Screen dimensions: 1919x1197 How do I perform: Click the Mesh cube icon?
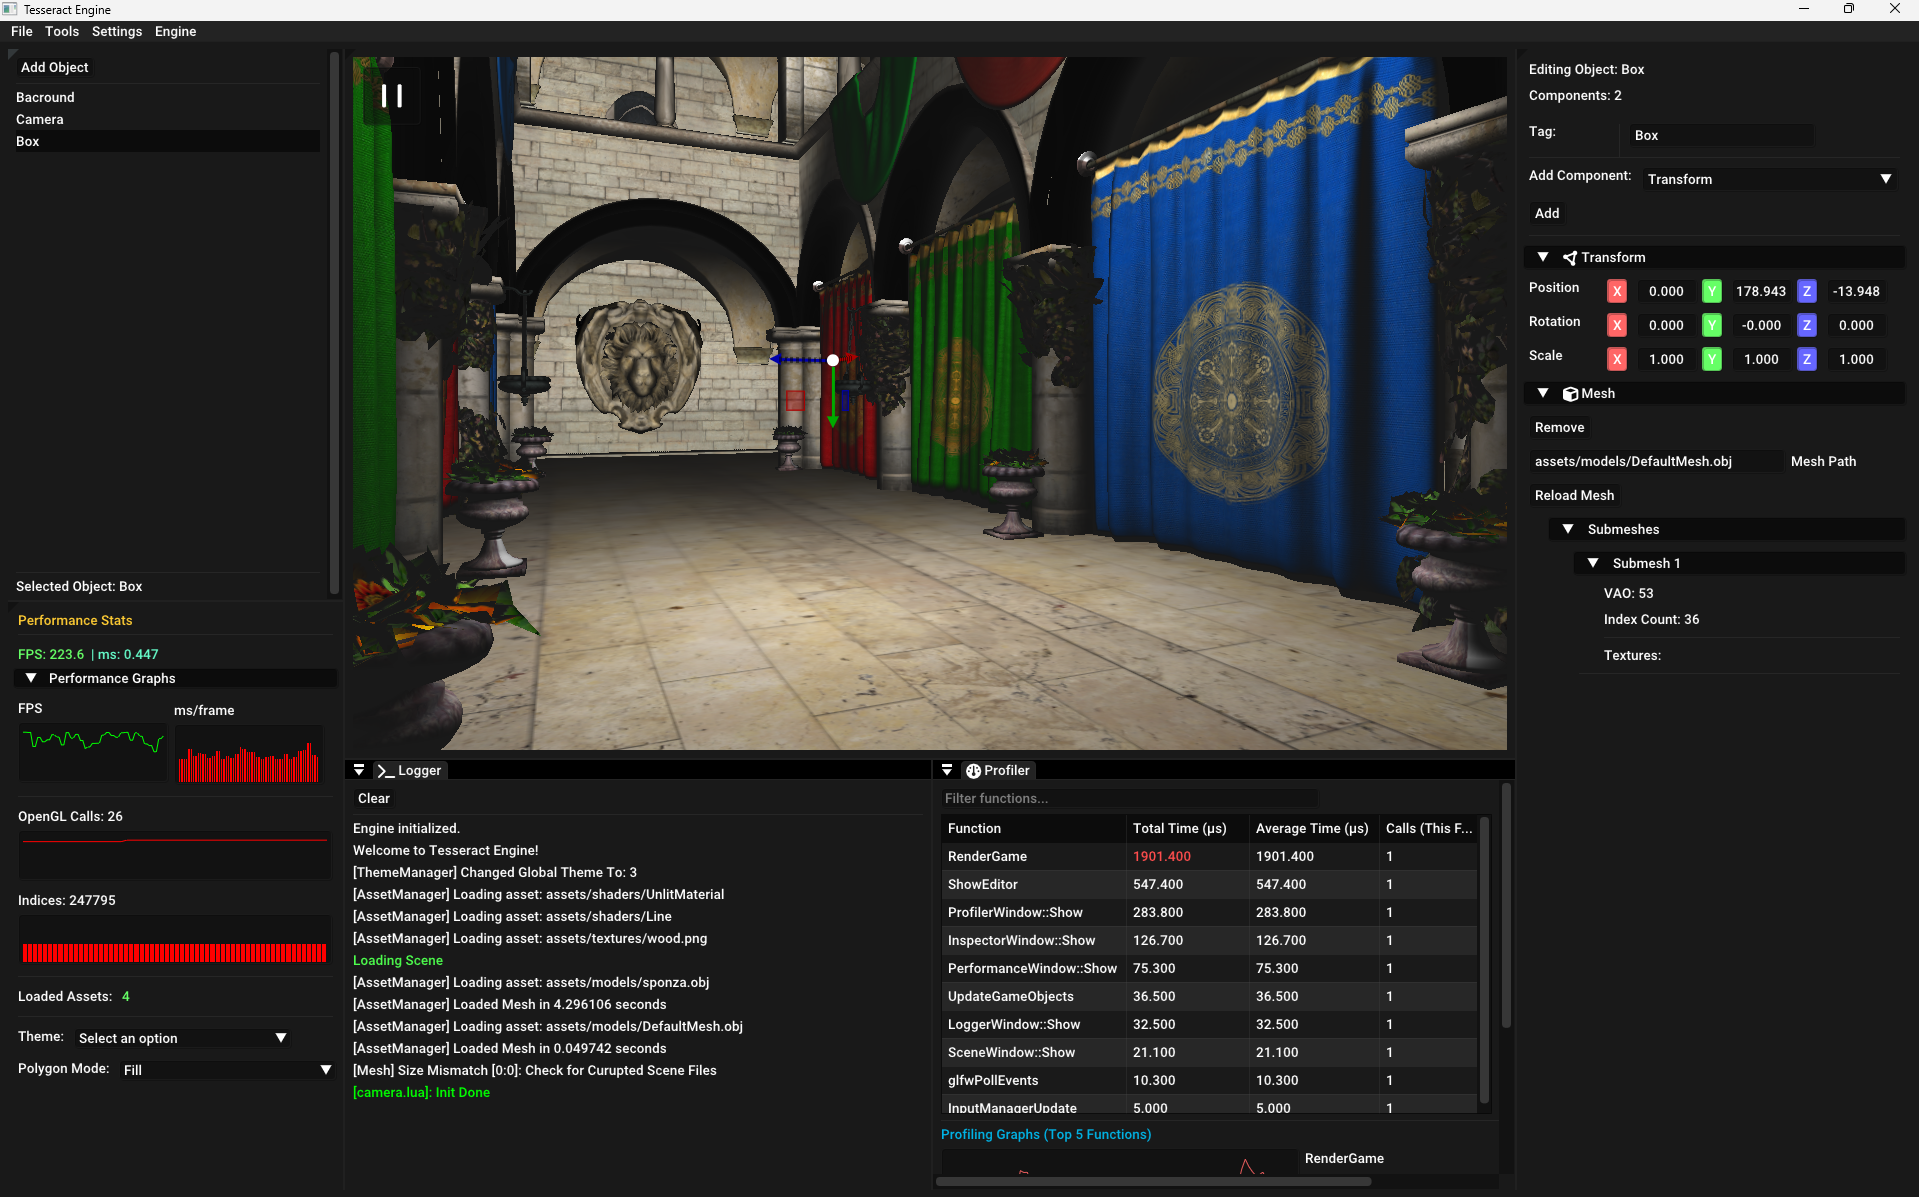1570,394
